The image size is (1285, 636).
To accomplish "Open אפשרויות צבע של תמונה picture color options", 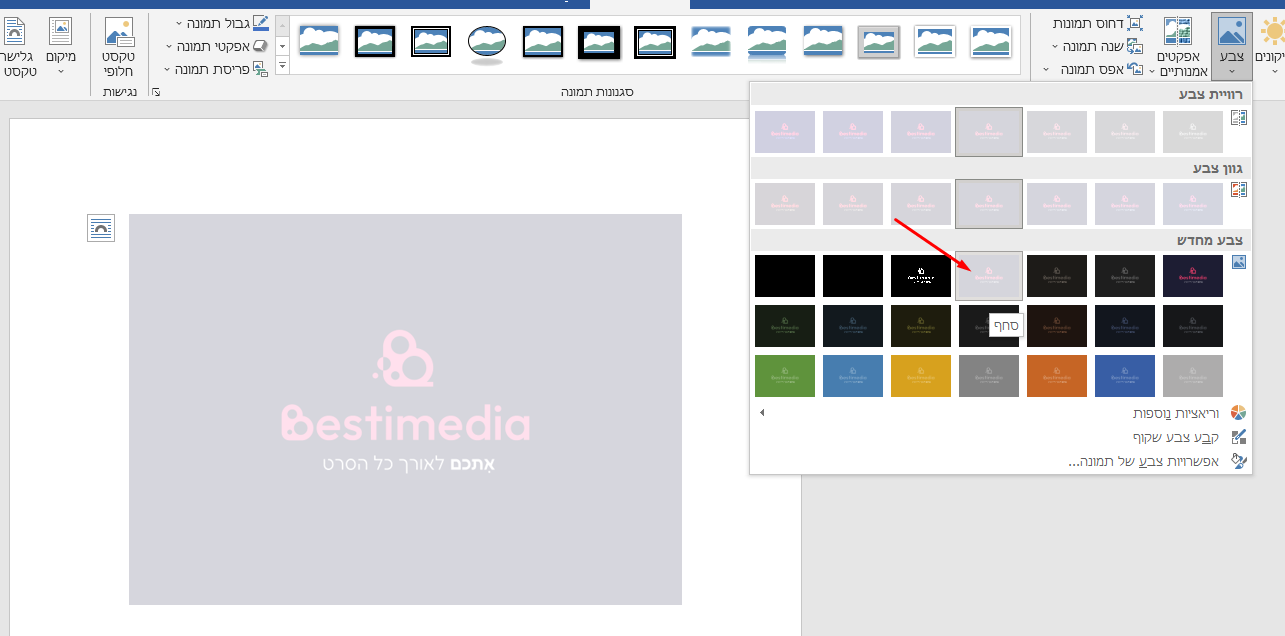I will pyautogui.click(x=1000, y=462).
